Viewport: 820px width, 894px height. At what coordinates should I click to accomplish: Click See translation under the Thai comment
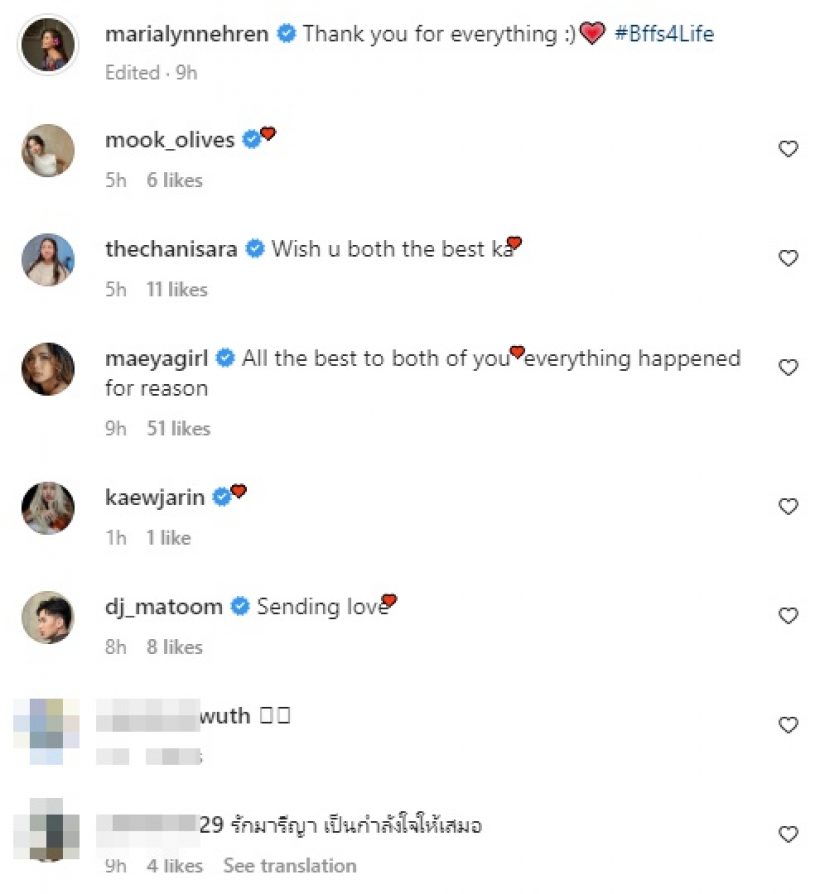click(x=289, y=865)
